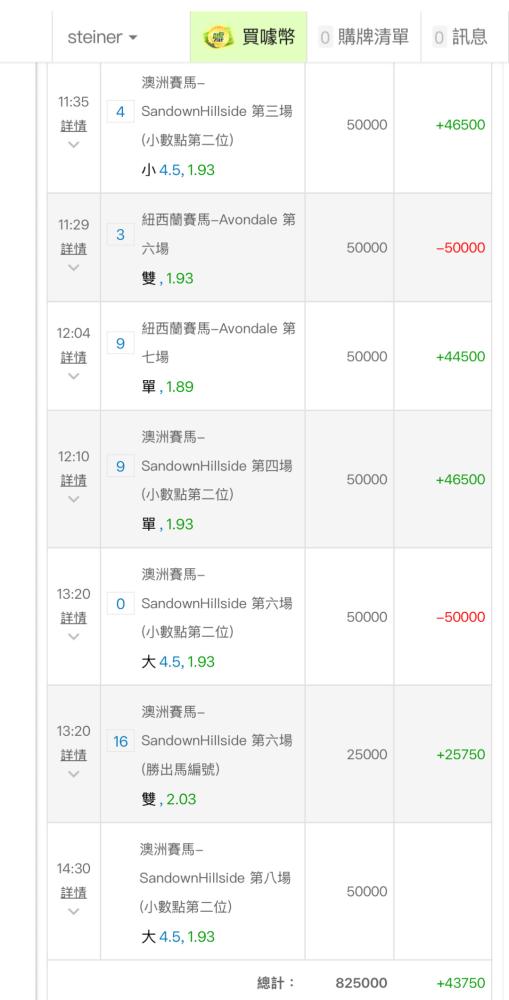Open the 購牌清單 tab

click(364, 37)
